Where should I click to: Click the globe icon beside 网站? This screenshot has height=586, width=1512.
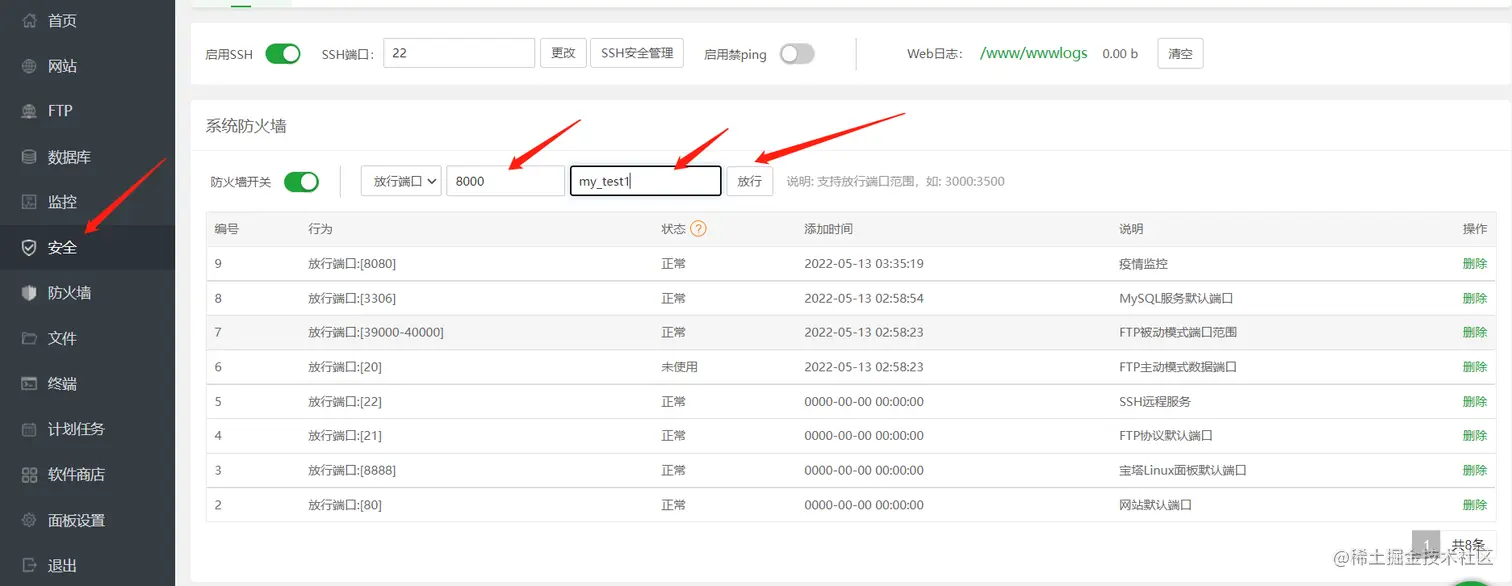point(29,66)
